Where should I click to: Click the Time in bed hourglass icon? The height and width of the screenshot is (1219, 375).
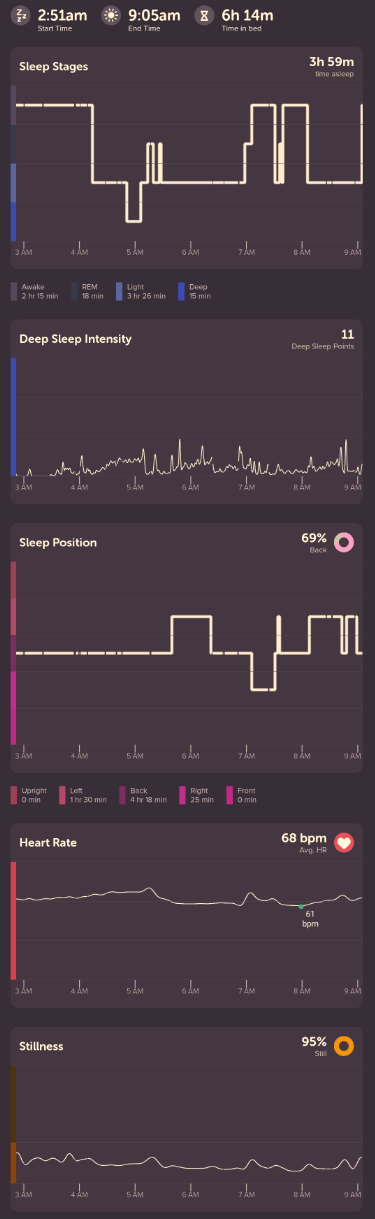point(204,16)
